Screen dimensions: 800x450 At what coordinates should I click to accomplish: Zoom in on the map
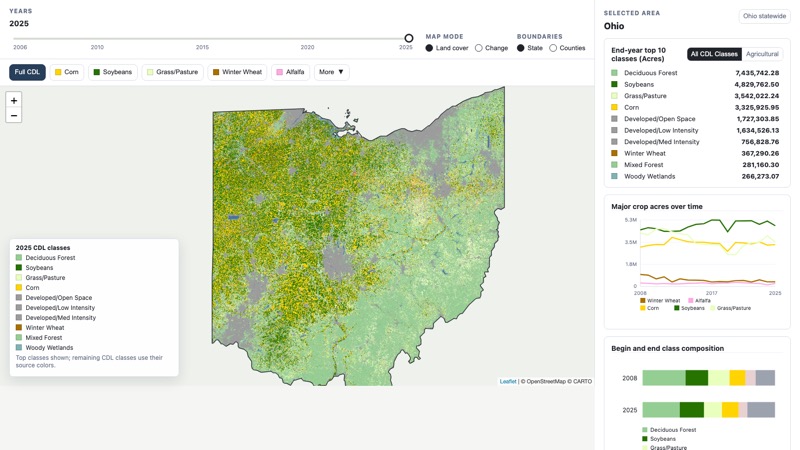tap(14, 101)
